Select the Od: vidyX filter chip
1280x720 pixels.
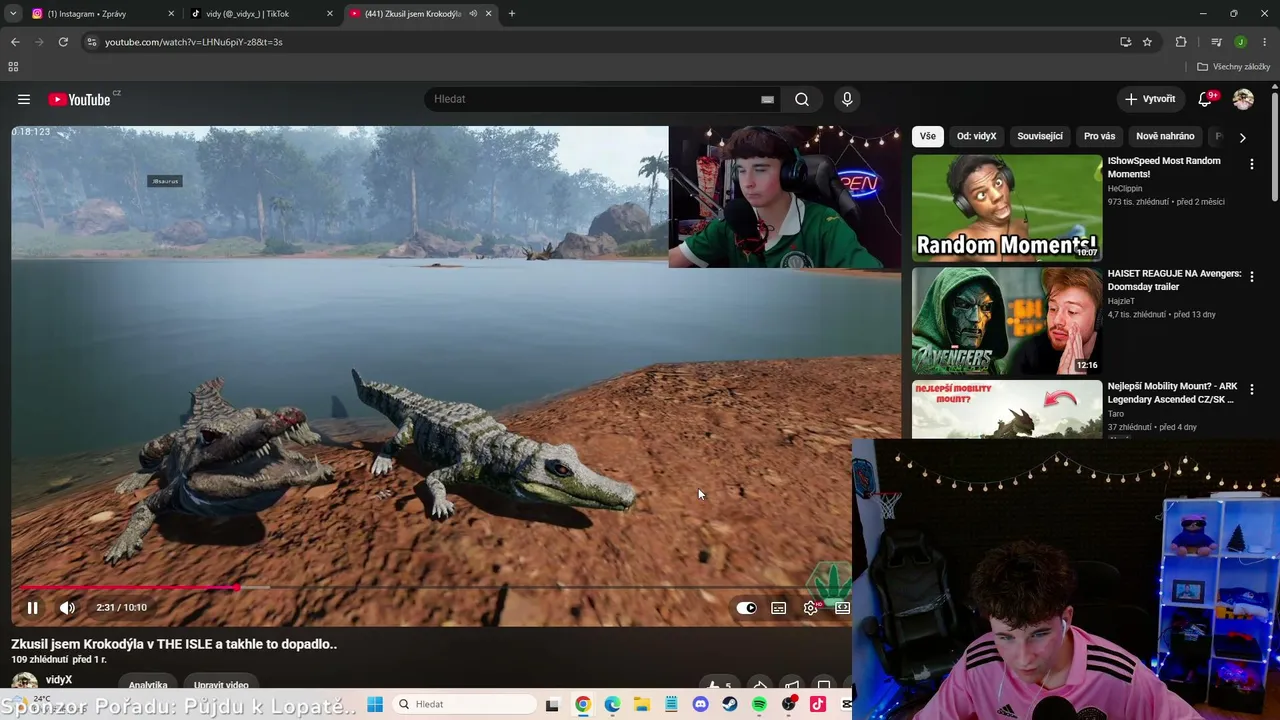(x=976, y=136)
